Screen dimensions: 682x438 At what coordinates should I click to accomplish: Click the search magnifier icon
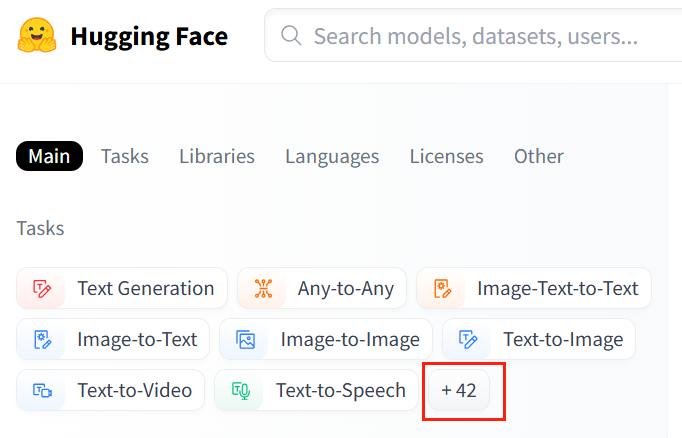292,37
